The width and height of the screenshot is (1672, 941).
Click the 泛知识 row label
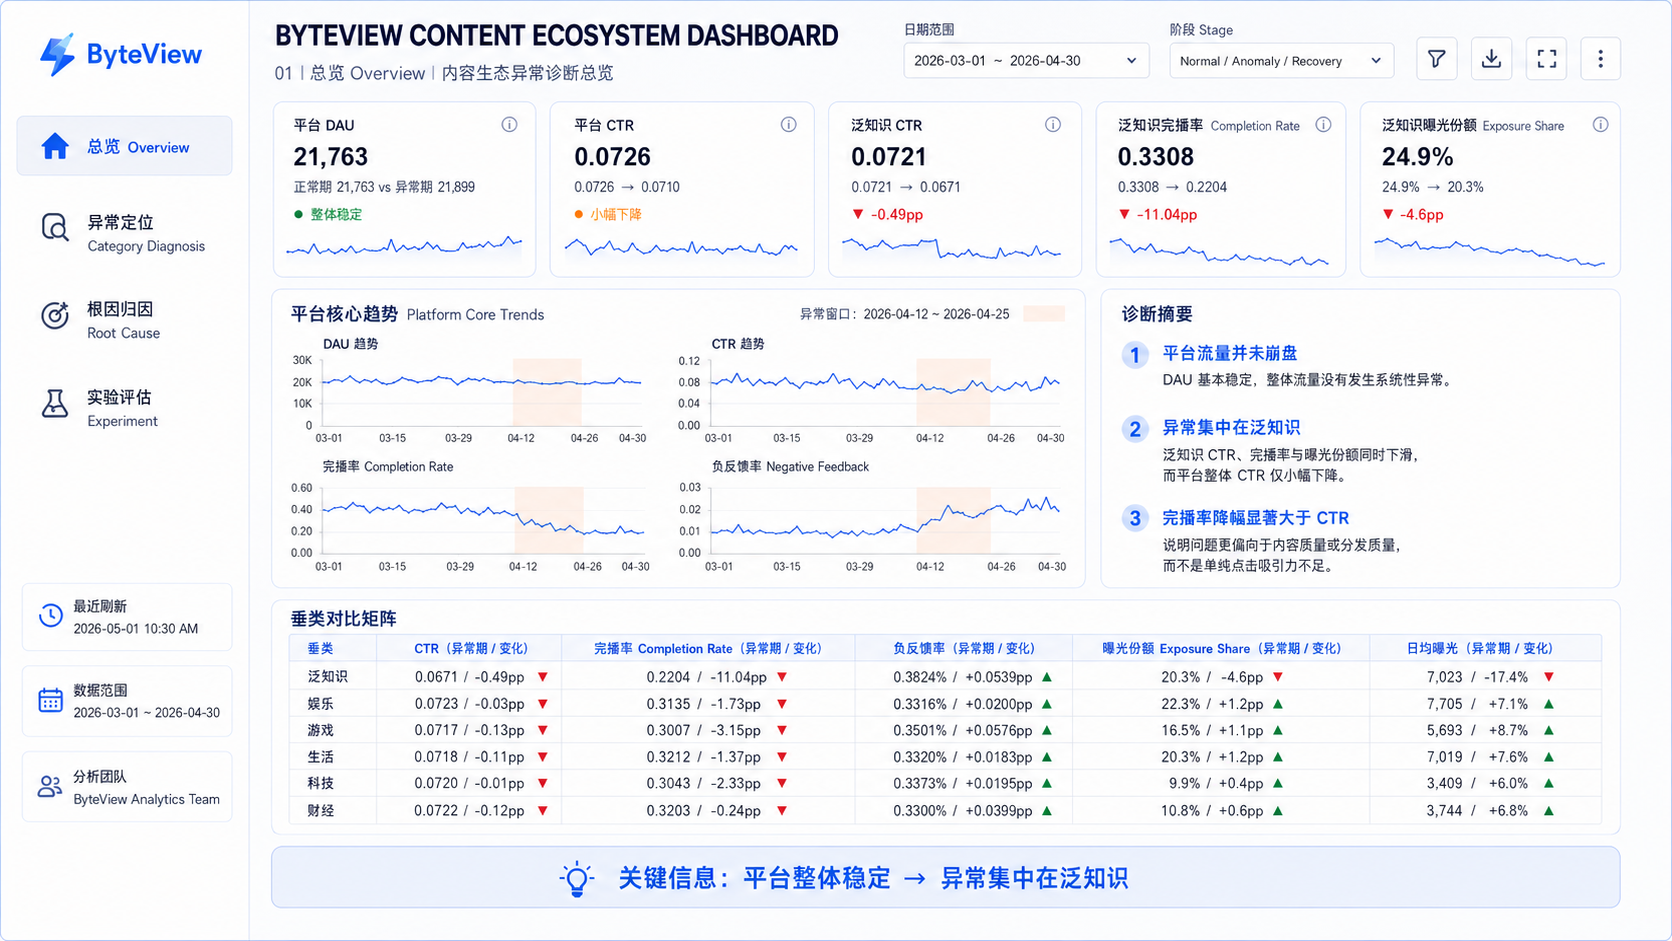(x=327, y=677)
